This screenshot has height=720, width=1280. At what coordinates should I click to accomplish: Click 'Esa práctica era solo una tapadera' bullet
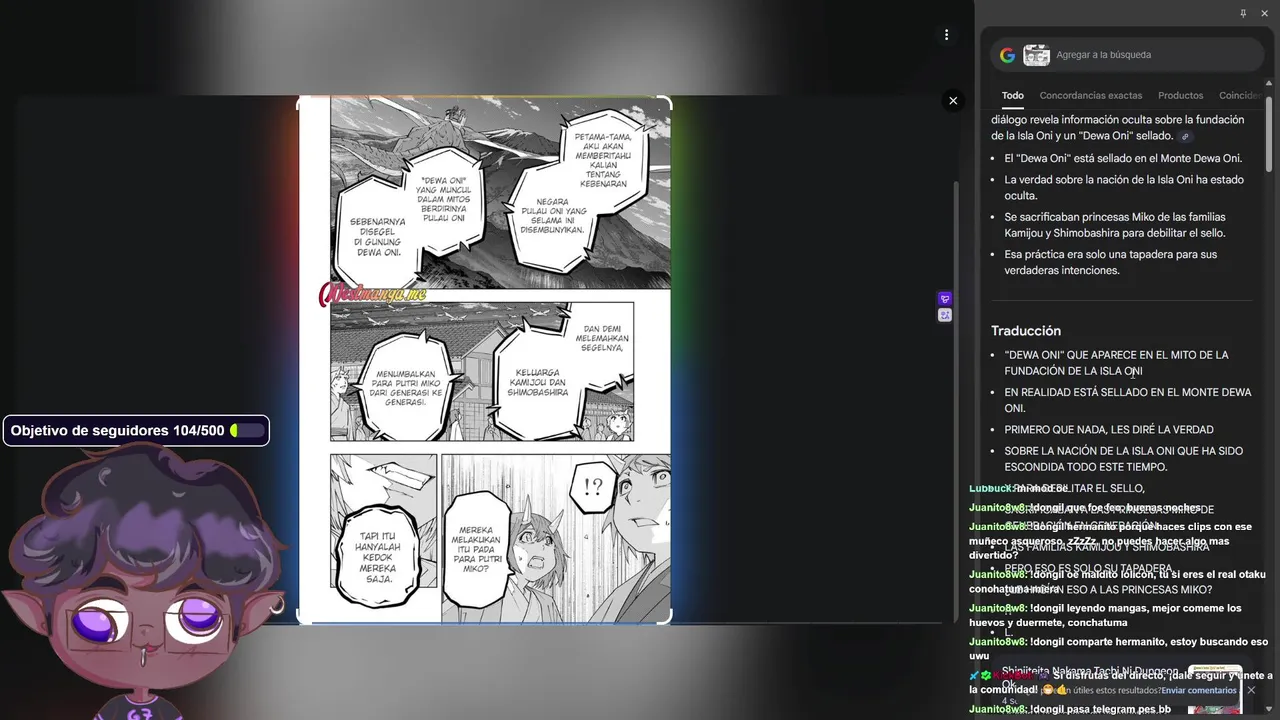(x=1111, y=262)
